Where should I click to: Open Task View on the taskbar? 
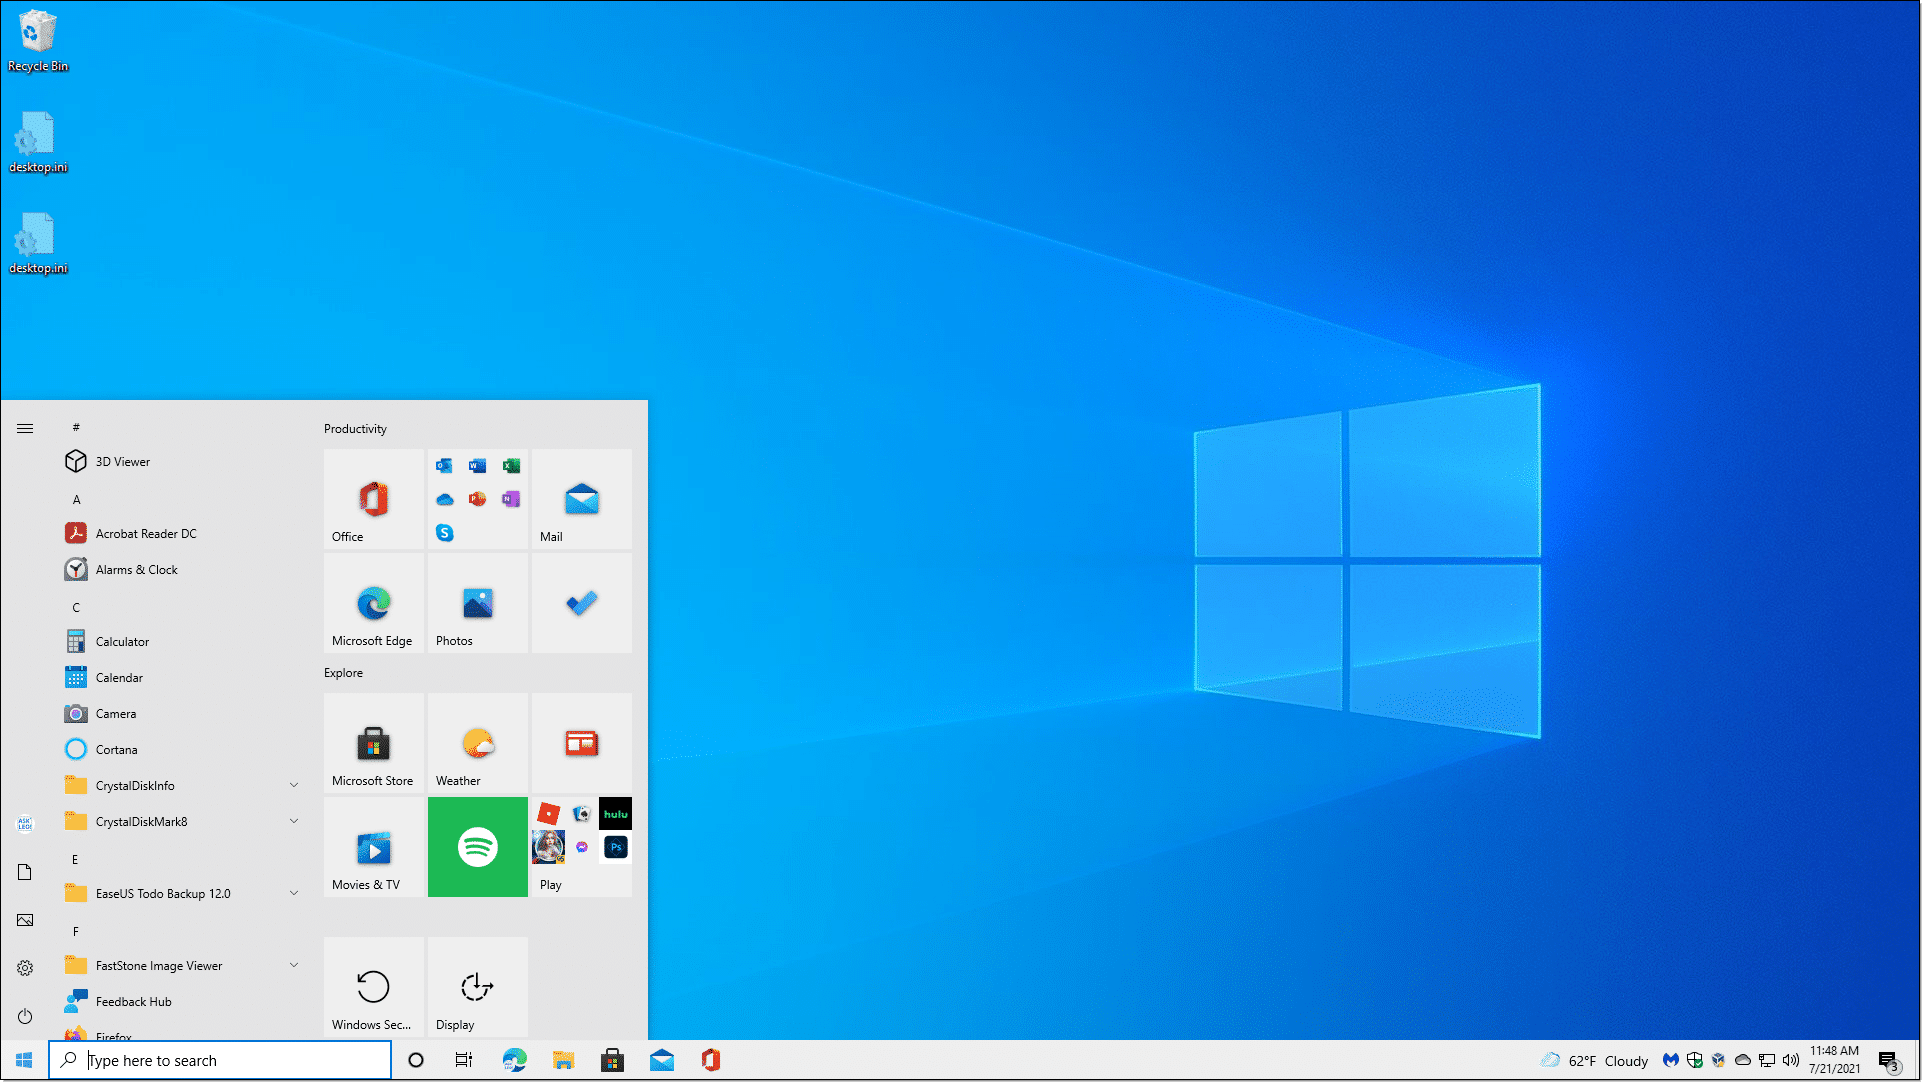464,1060
